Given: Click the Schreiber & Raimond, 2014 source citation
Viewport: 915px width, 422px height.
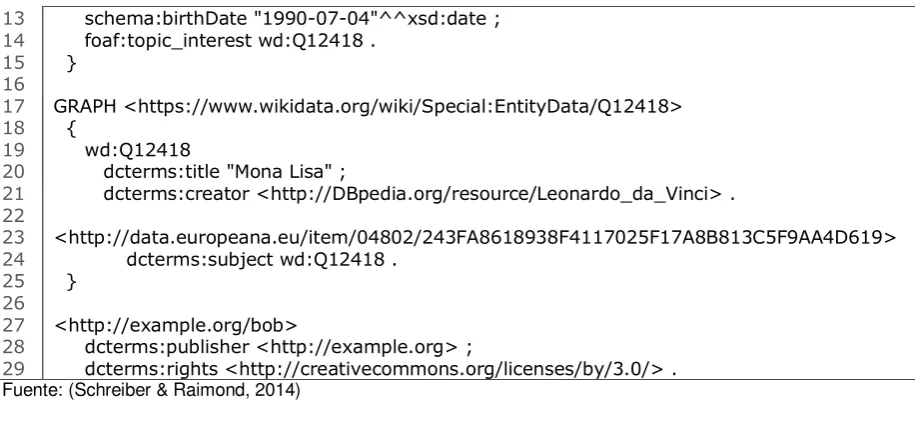Looking at the screenshot, I should (x=184, y=390).
